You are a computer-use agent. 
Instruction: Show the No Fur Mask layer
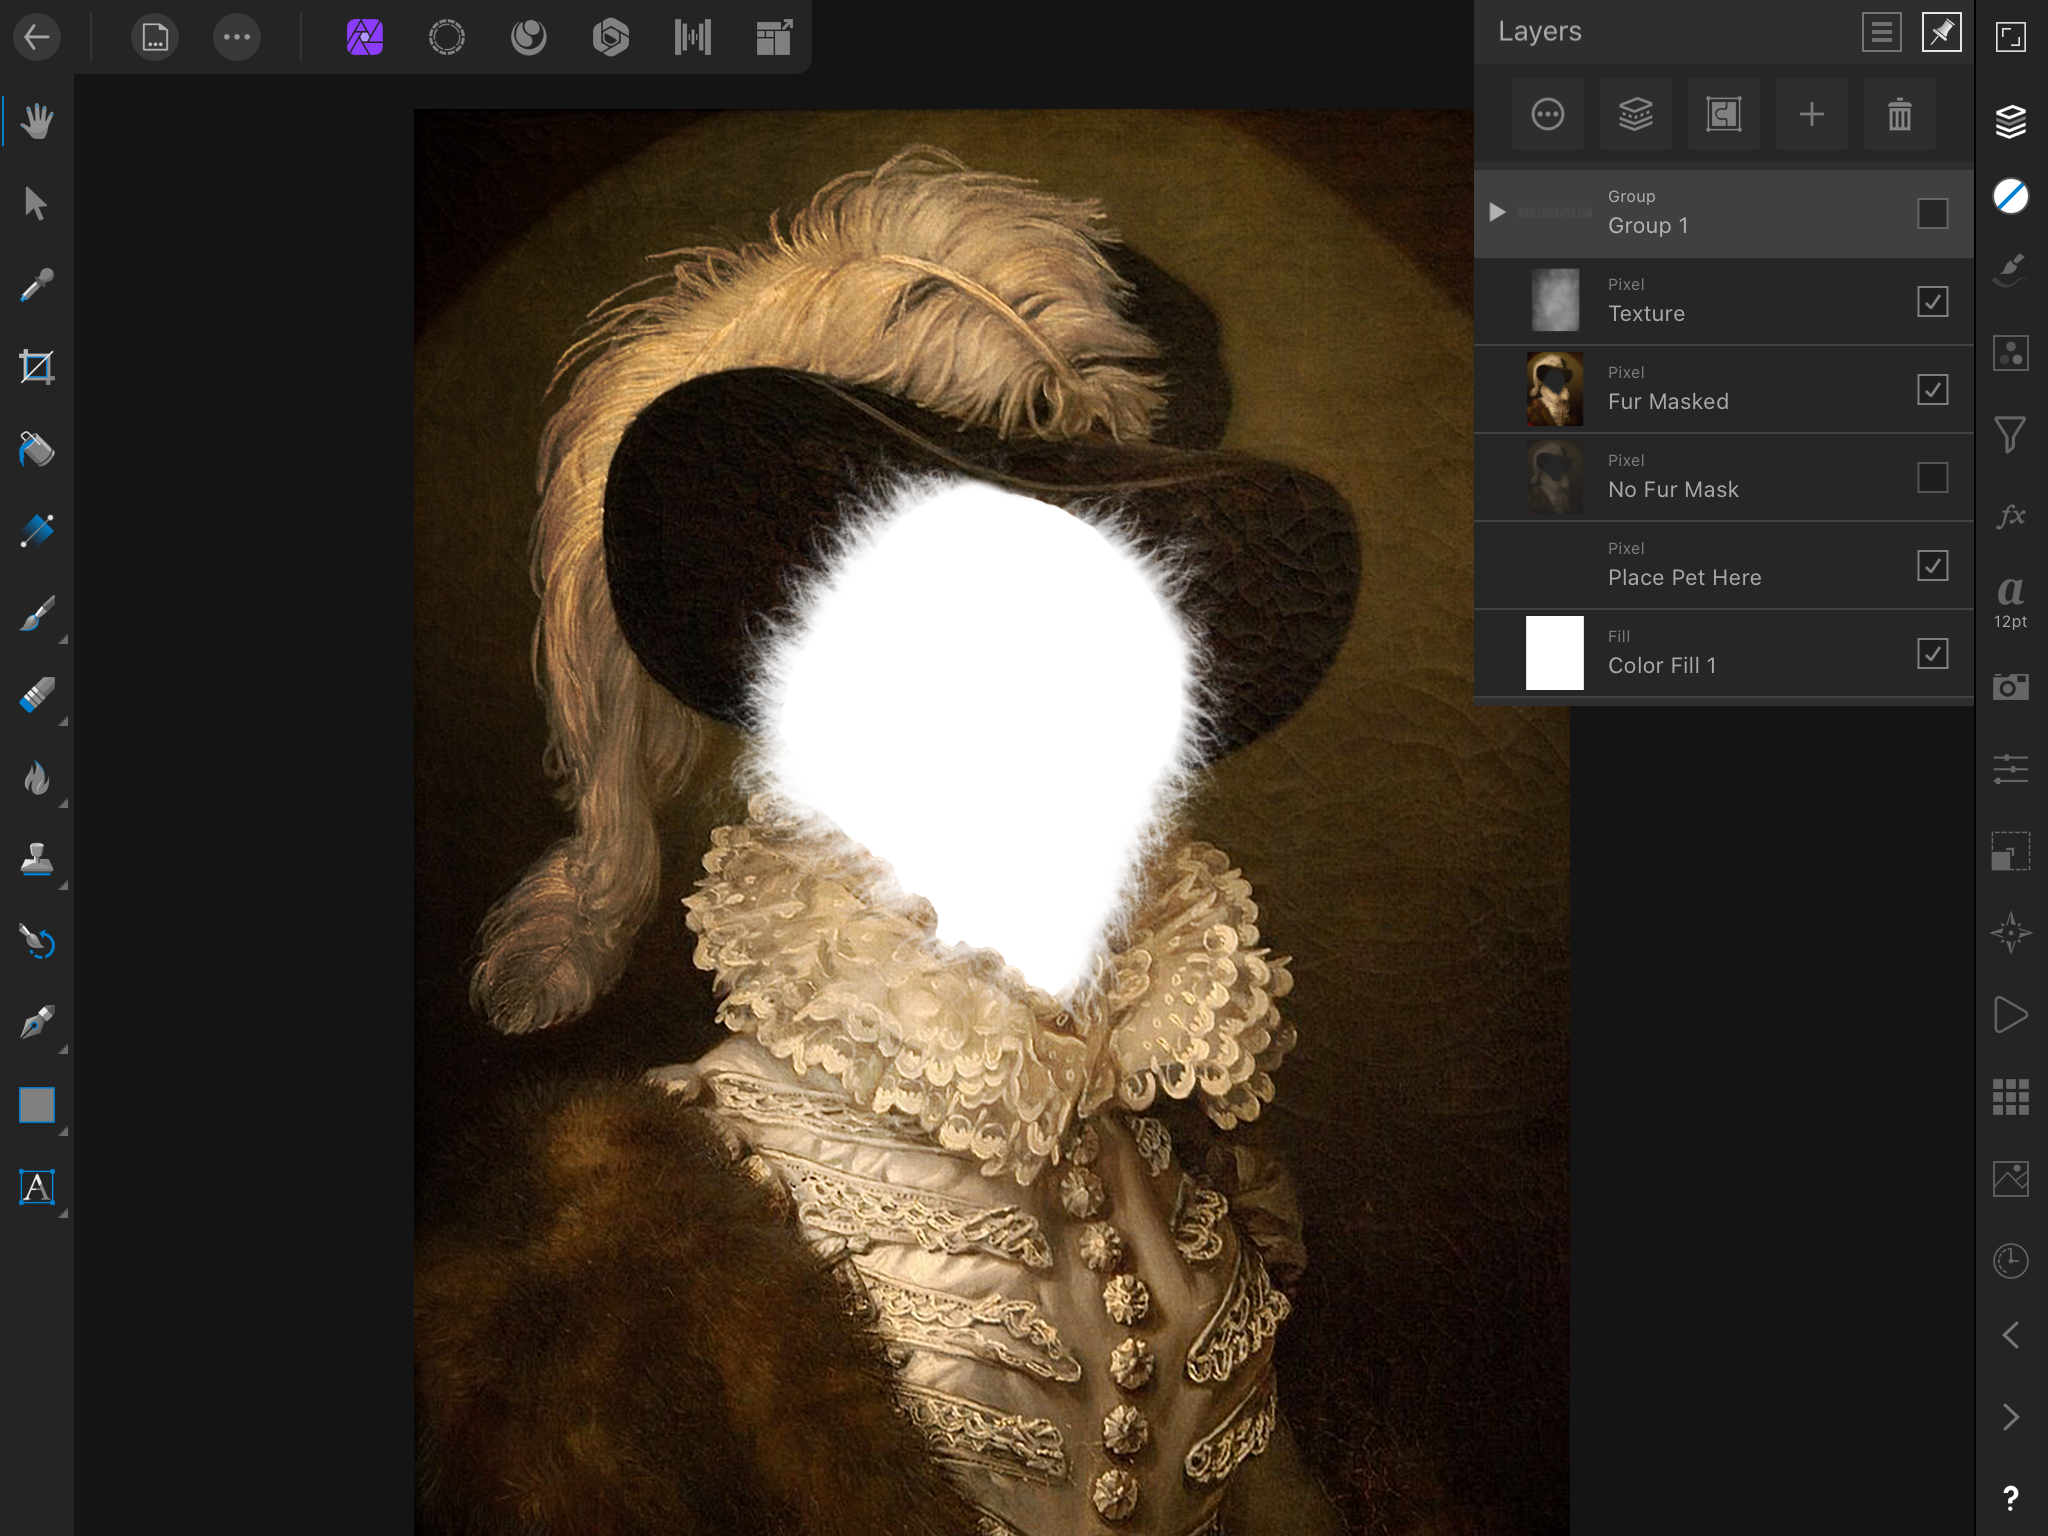(1932, 477)
